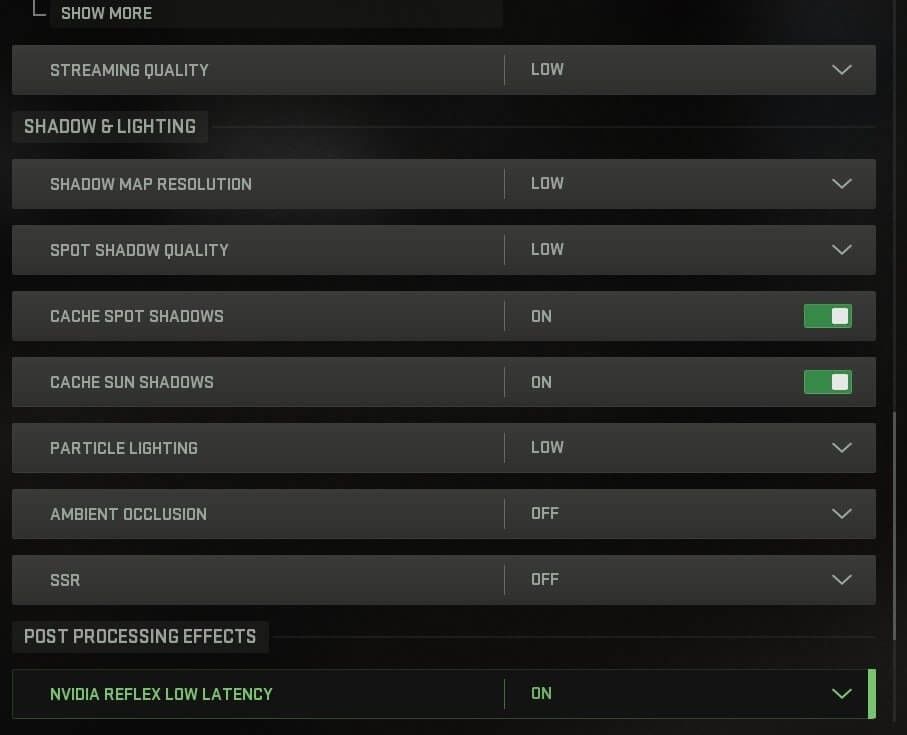The width and height of the screenshot is (907, 735).
Task: Click Show More expander
Action: (x=106, y=14)
